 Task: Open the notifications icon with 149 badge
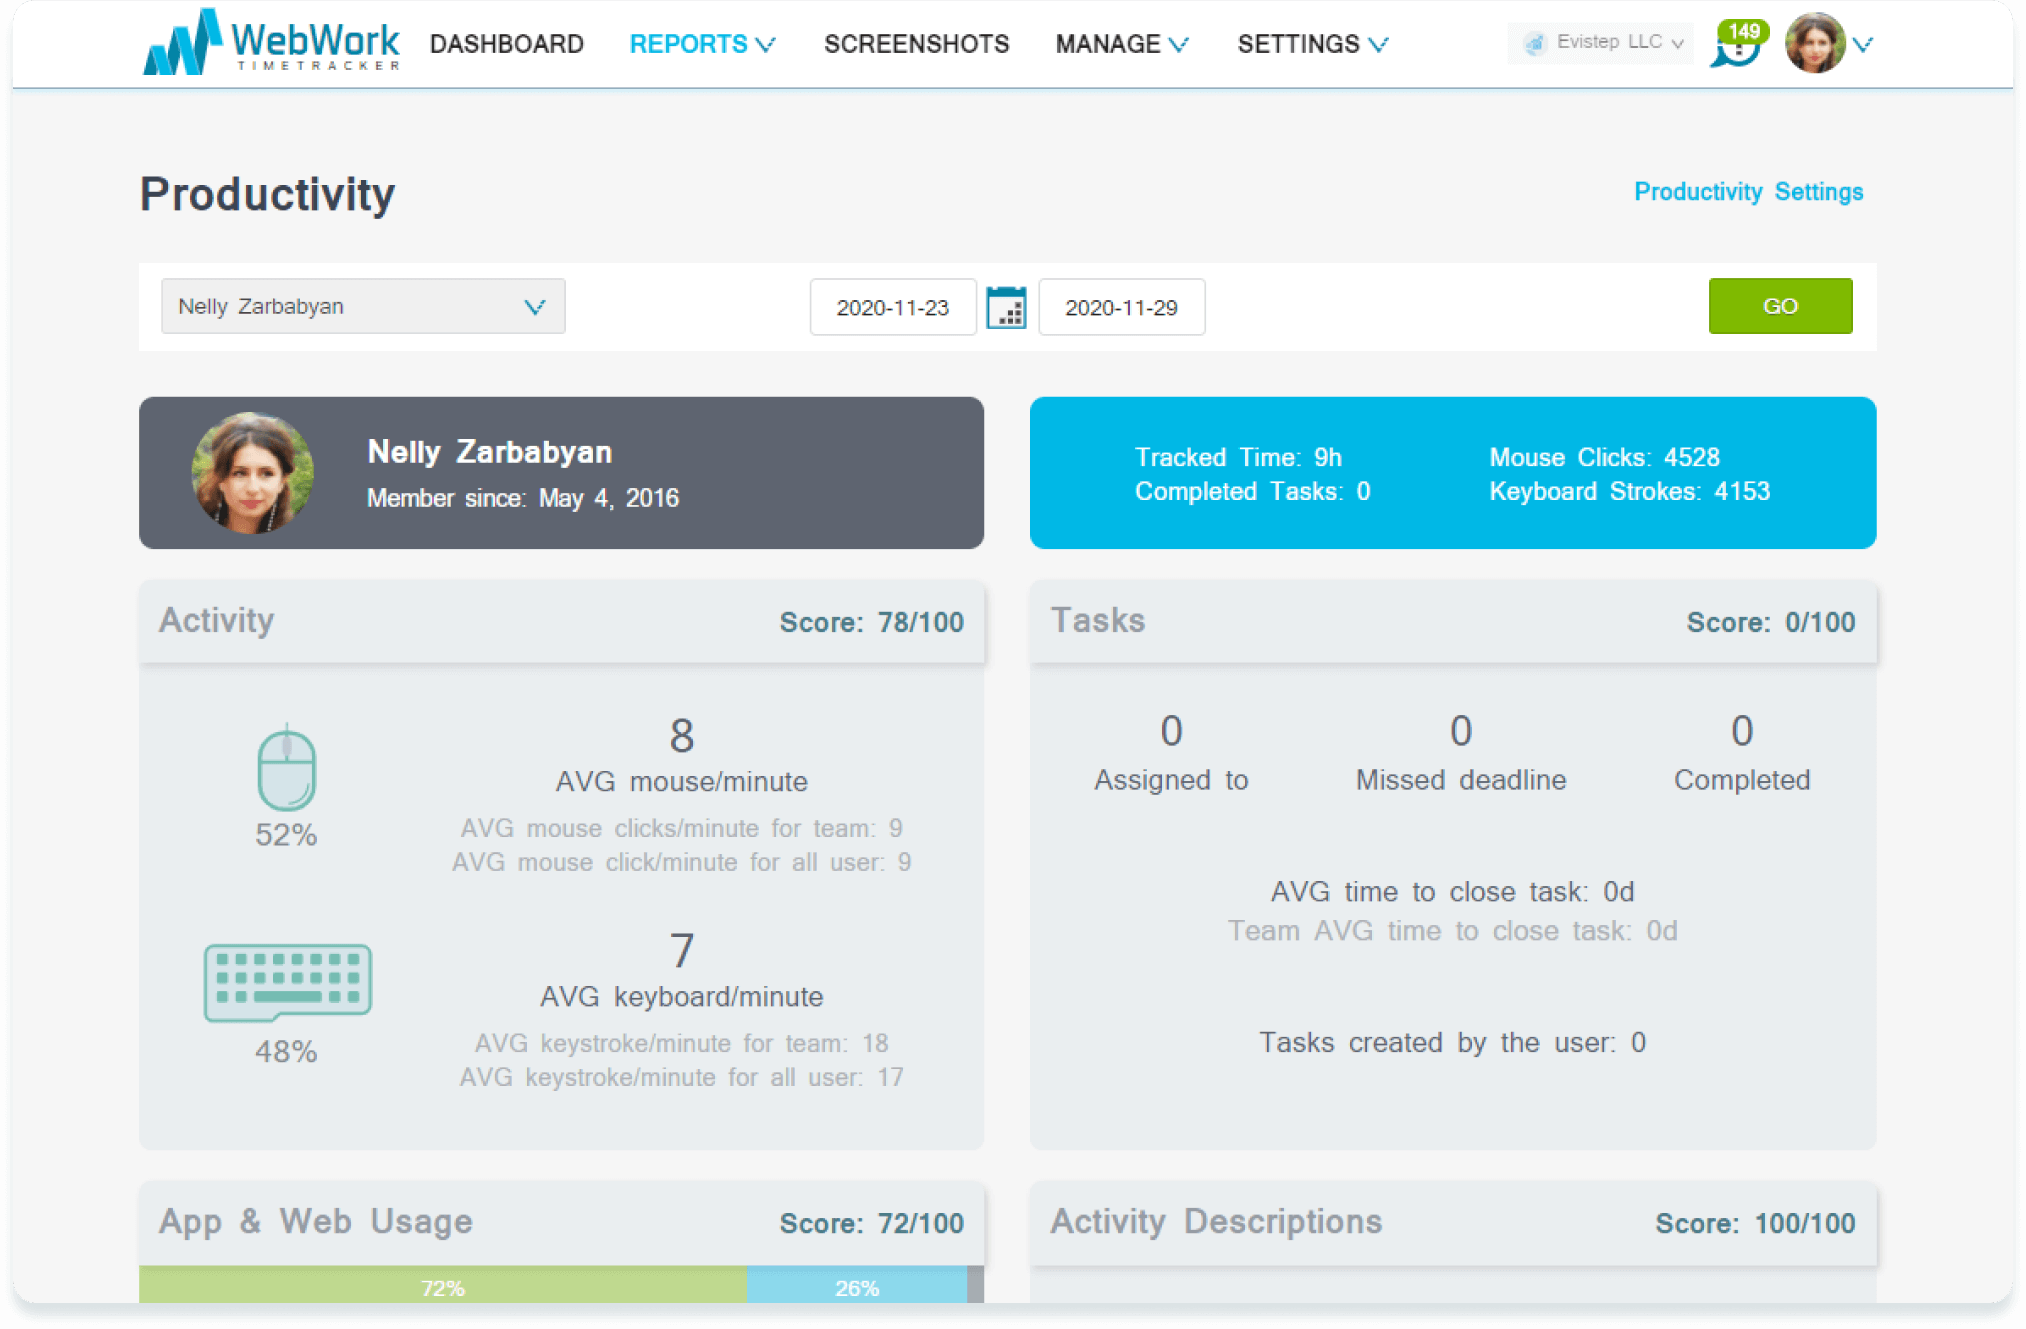tap(1737, 44)
